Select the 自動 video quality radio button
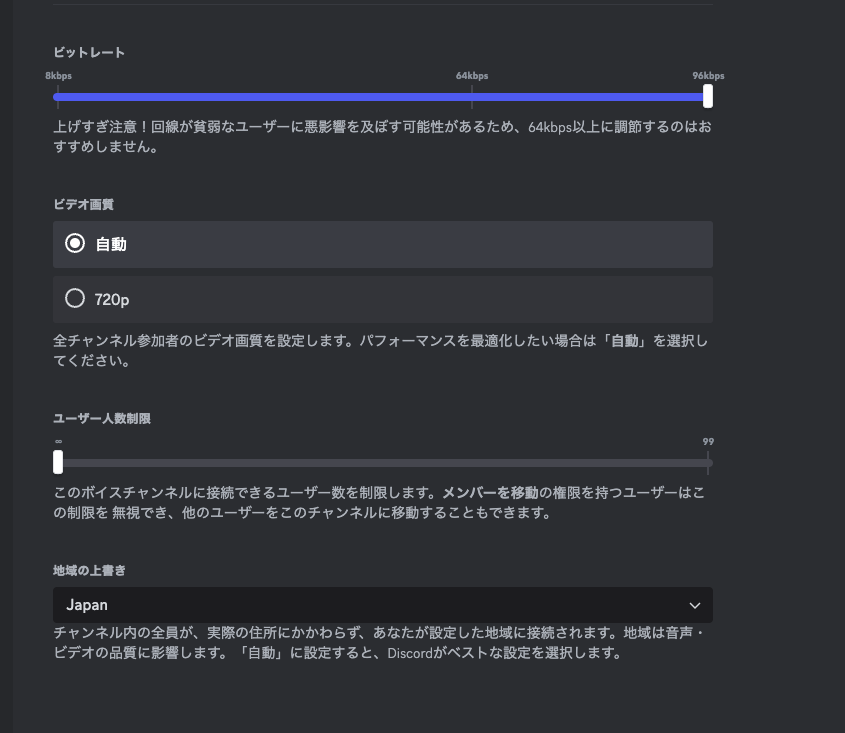The image size is (845, 733). [x=74, y=244]
